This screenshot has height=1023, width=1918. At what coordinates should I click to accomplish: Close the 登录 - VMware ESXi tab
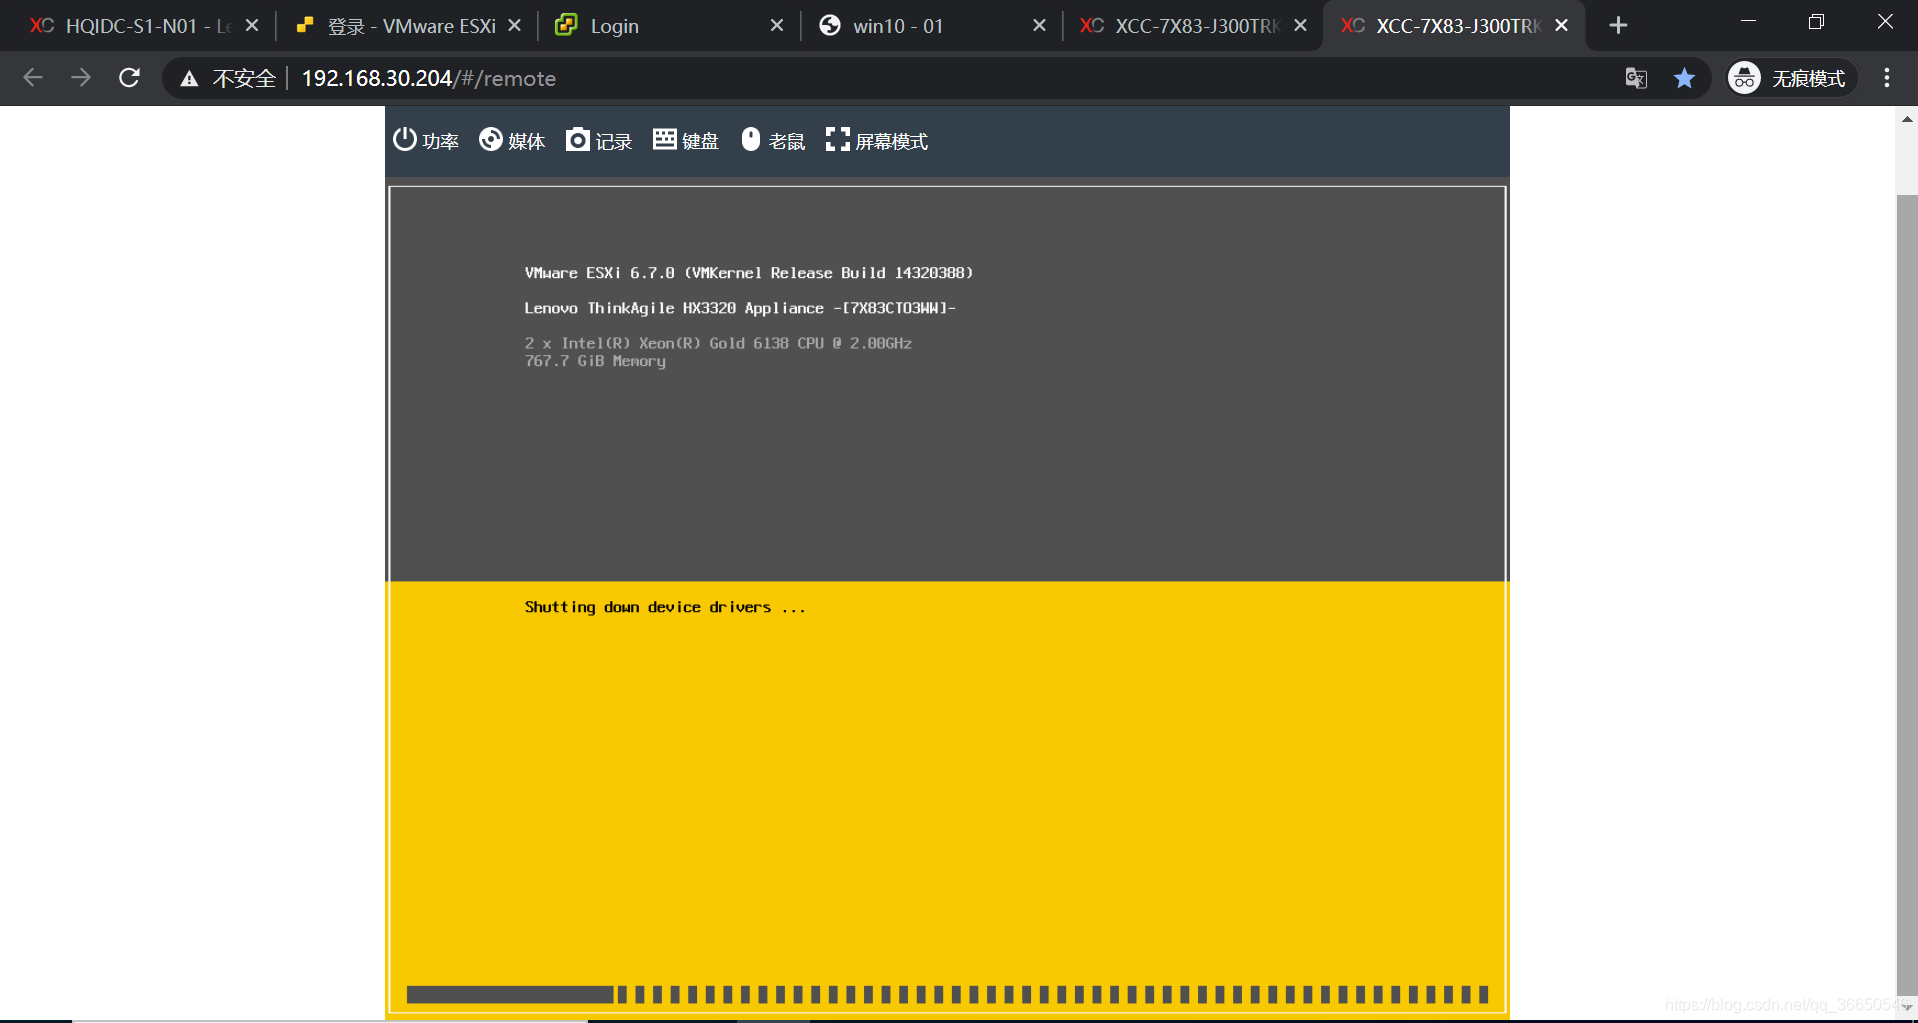(514, 26)
